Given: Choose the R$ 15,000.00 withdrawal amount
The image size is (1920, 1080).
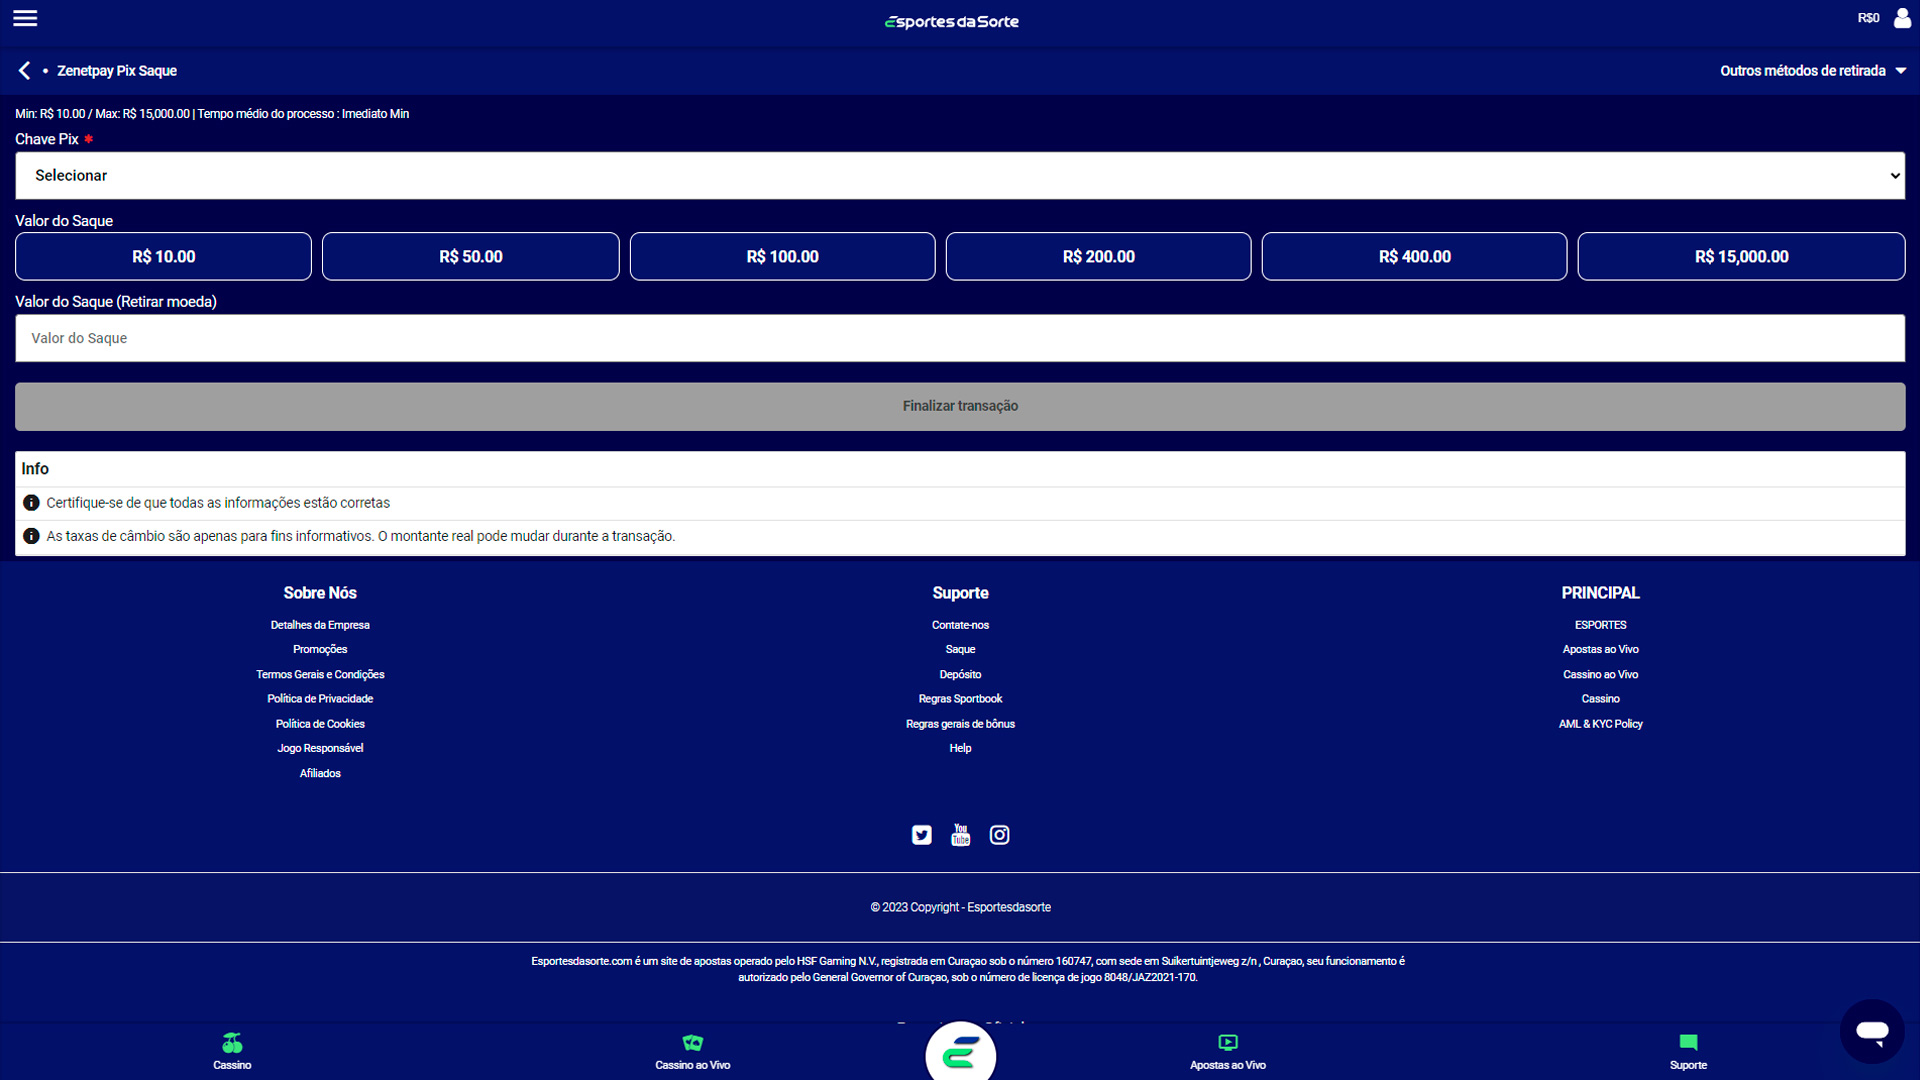Looking at the screenshot, I should [x=1741, y=257].
